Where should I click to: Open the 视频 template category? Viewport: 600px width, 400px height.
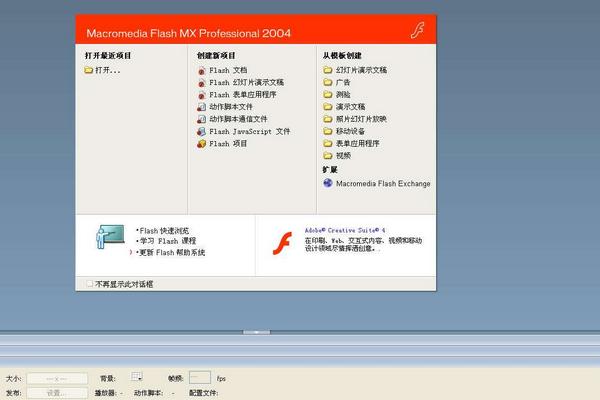coord(343,156)
